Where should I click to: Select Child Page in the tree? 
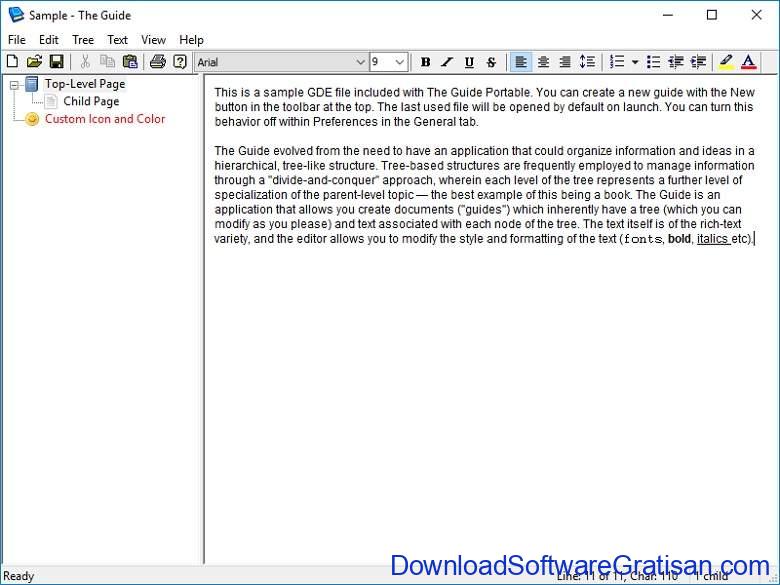(91, 101)
